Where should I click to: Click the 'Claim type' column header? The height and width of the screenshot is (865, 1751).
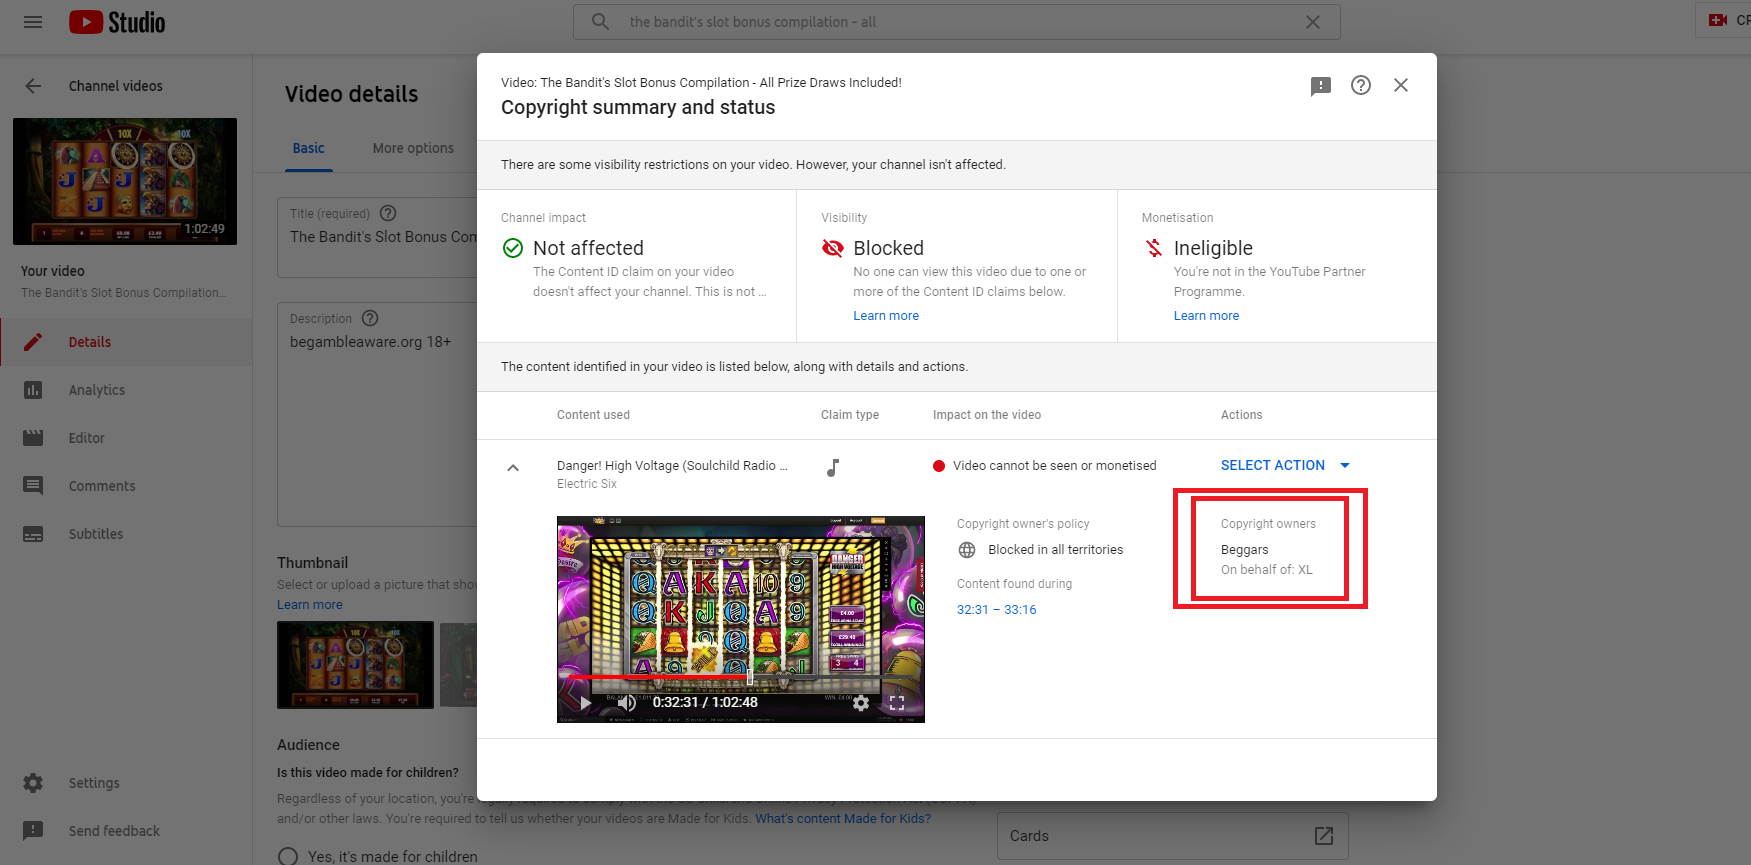pyautogui.click(x=850, y=415)
